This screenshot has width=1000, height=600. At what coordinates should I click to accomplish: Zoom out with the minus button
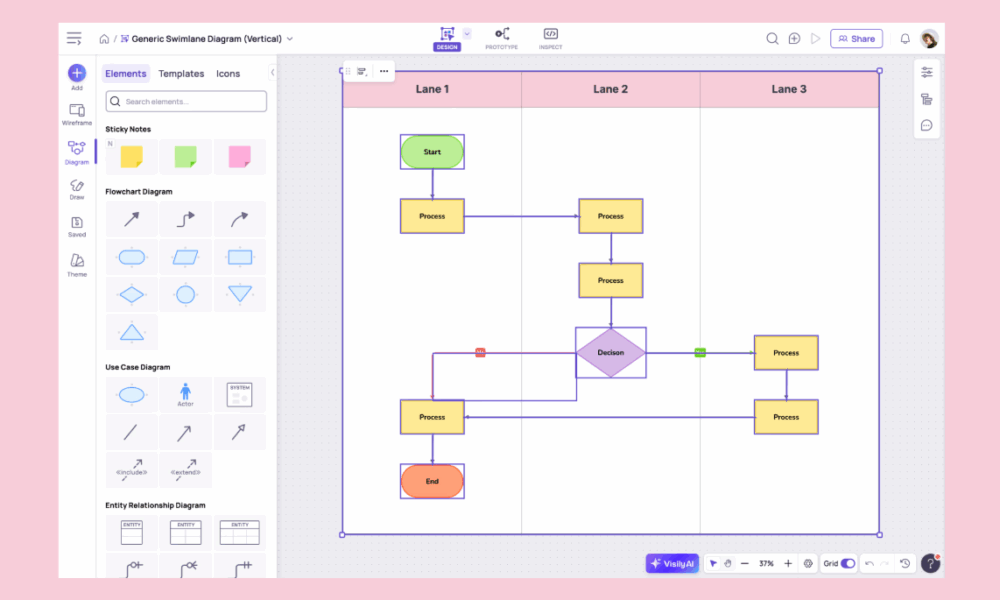pyautogui.click(x=744, y=564)
